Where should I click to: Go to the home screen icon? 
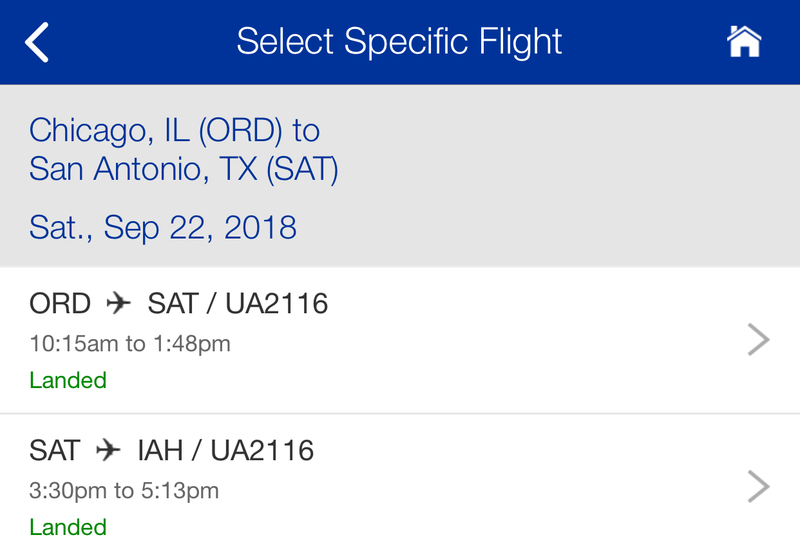744,41
